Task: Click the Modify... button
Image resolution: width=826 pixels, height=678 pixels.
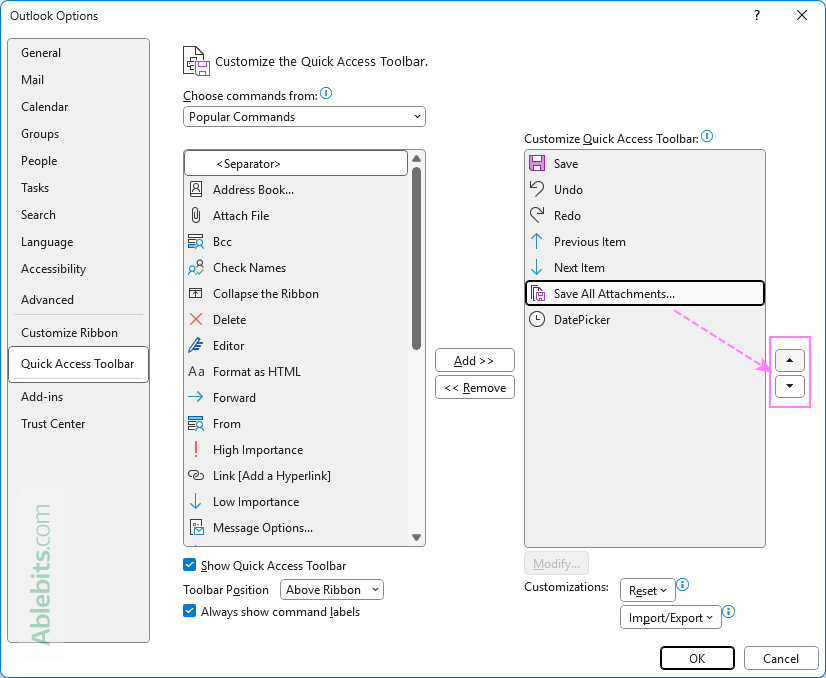Action: 556,564
